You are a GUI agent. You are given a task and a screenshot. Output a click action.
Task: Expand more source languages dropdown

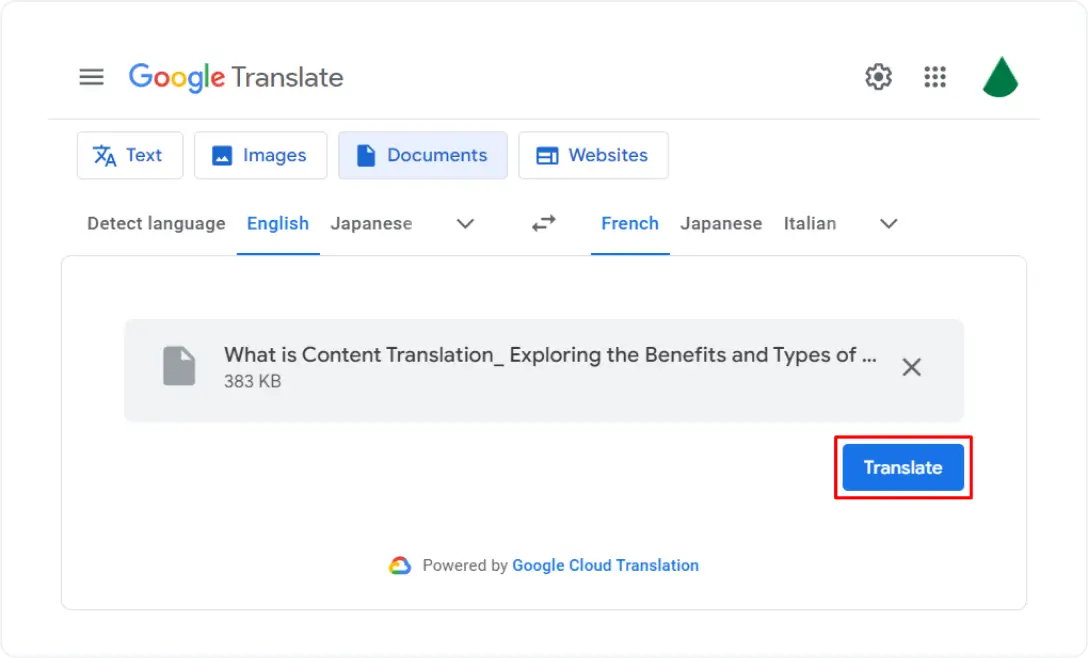tap(464, 224)
